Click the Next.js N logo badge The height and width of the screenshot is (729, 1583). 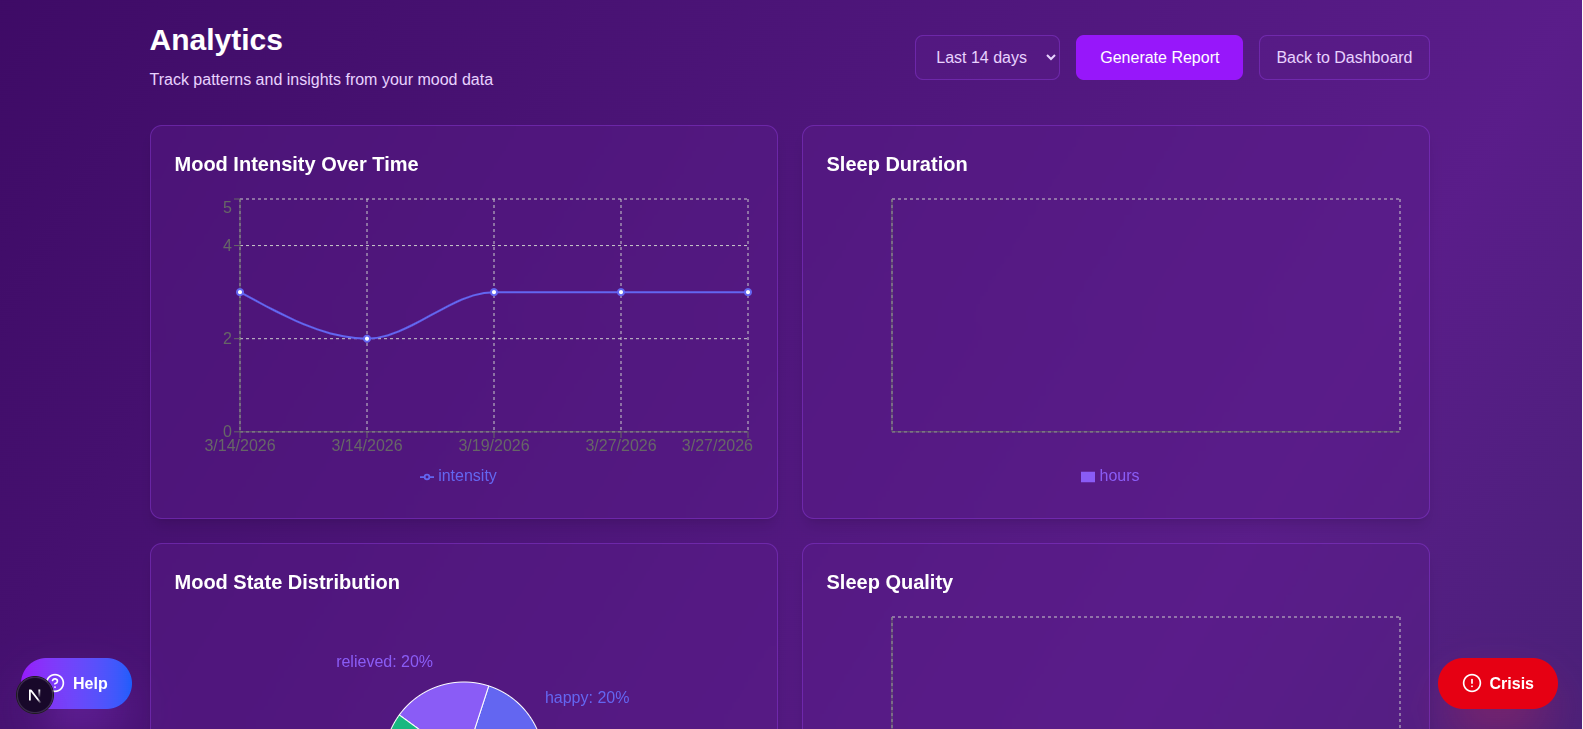coord(35,695)
